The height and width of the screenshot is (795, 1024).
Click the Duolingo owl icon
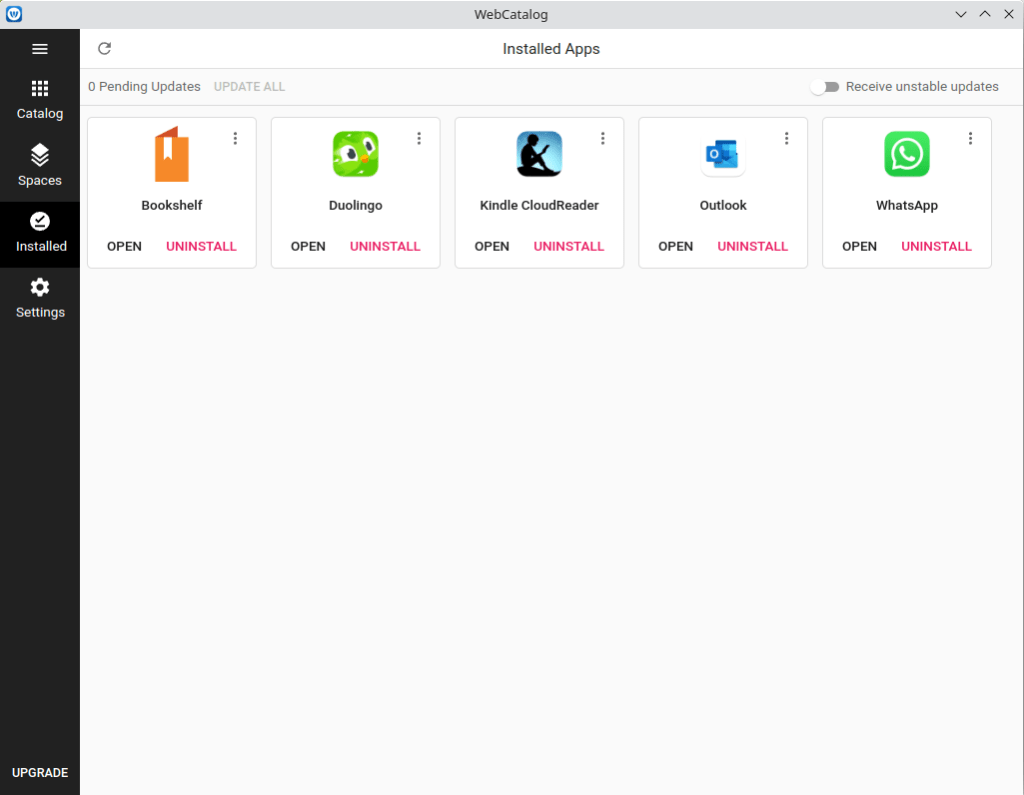coord(355,155)
